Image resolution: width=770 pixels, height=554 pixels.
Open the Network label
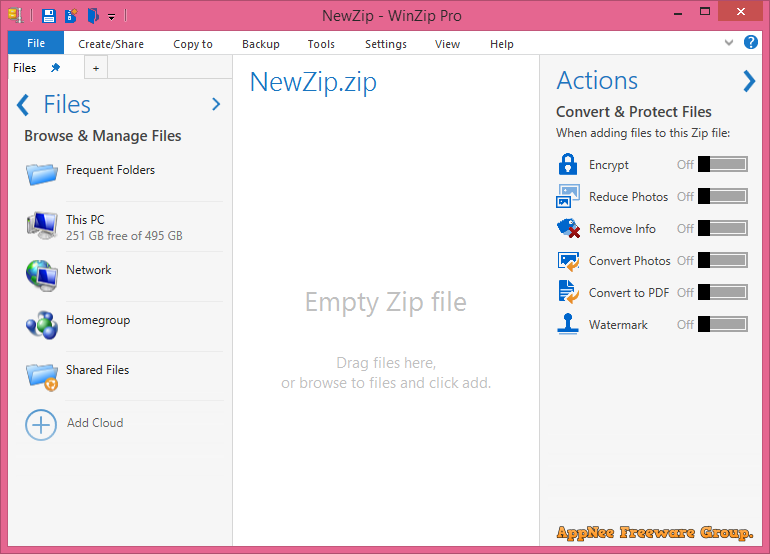point(89,270)
